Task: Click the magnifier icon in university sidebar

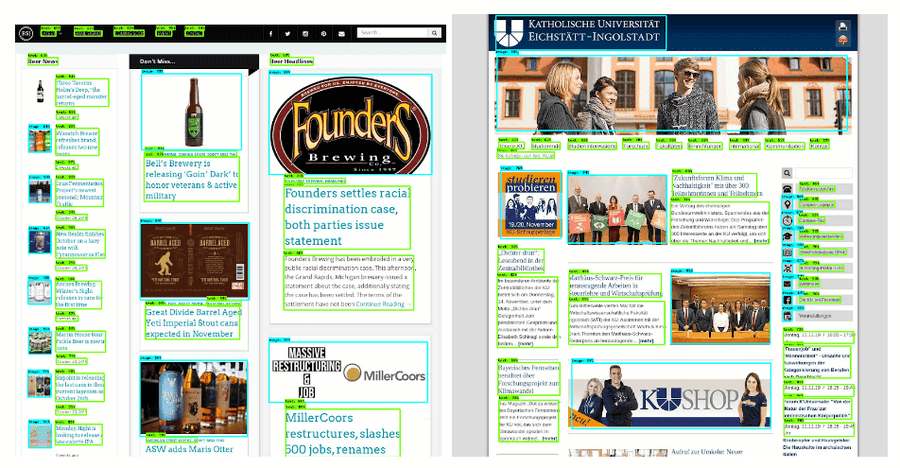Action: [x=787, y=173]
